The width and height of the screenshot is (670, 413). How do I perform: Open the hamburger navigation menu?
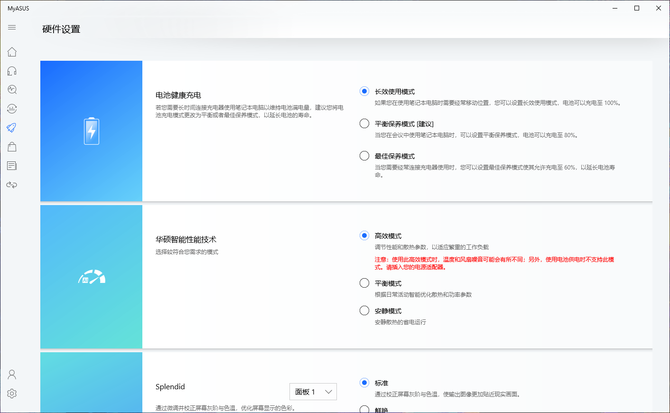(x=12, y=28)
